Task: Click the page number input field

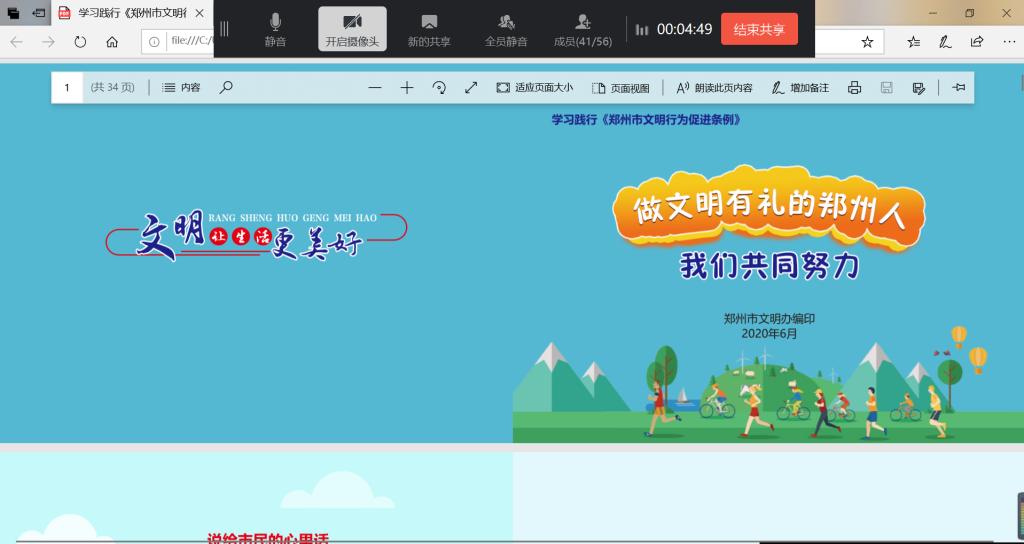Action: click(68, 88)
